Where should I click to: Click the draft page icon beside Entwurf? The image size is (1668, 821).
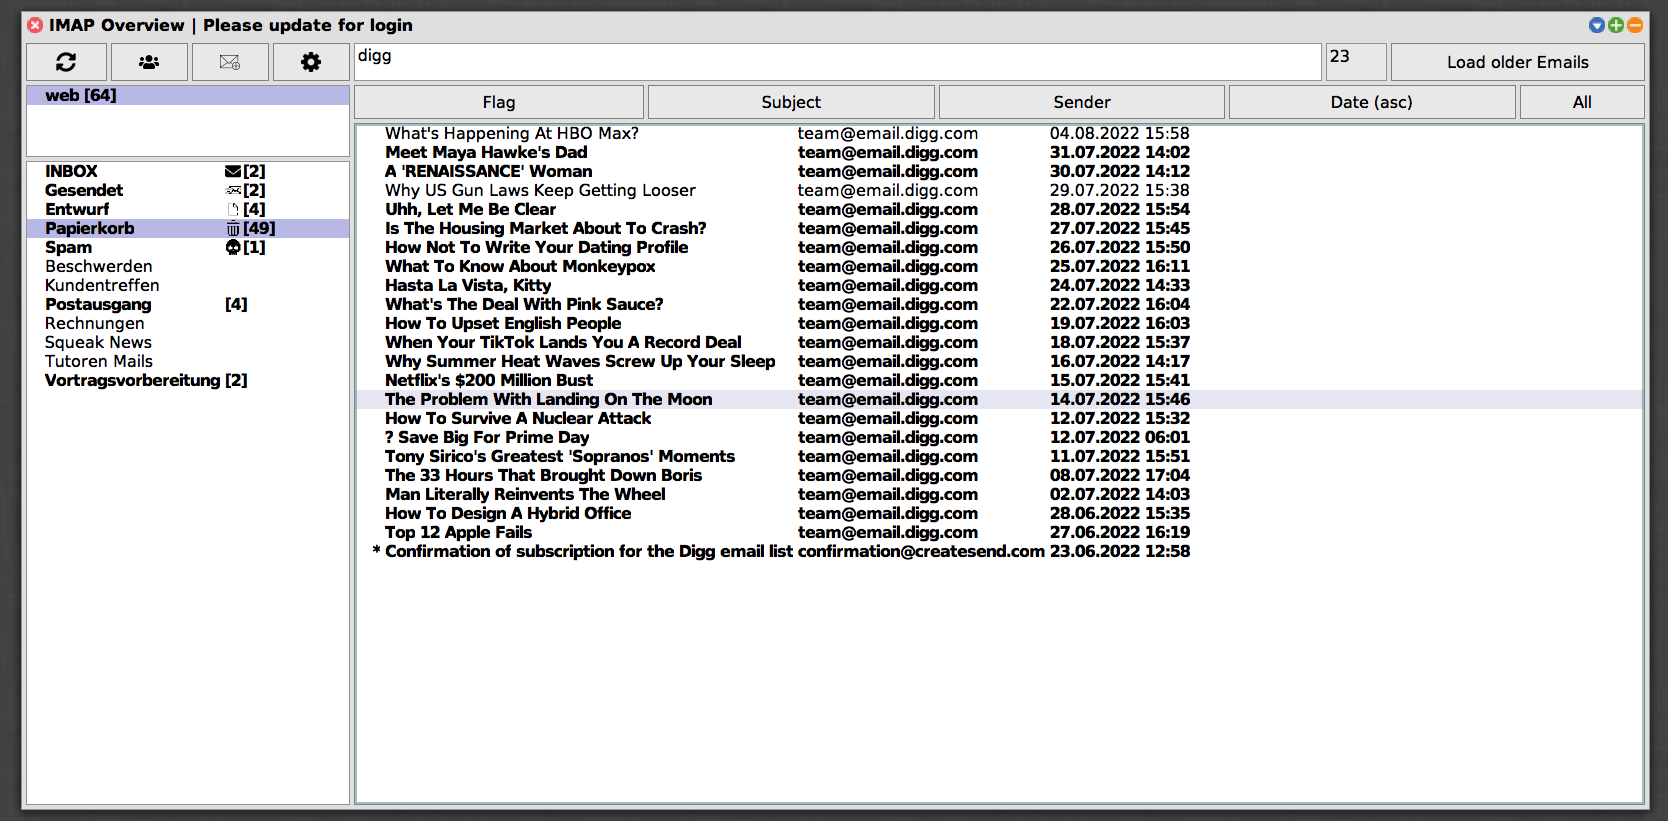[x=233, y=210]
